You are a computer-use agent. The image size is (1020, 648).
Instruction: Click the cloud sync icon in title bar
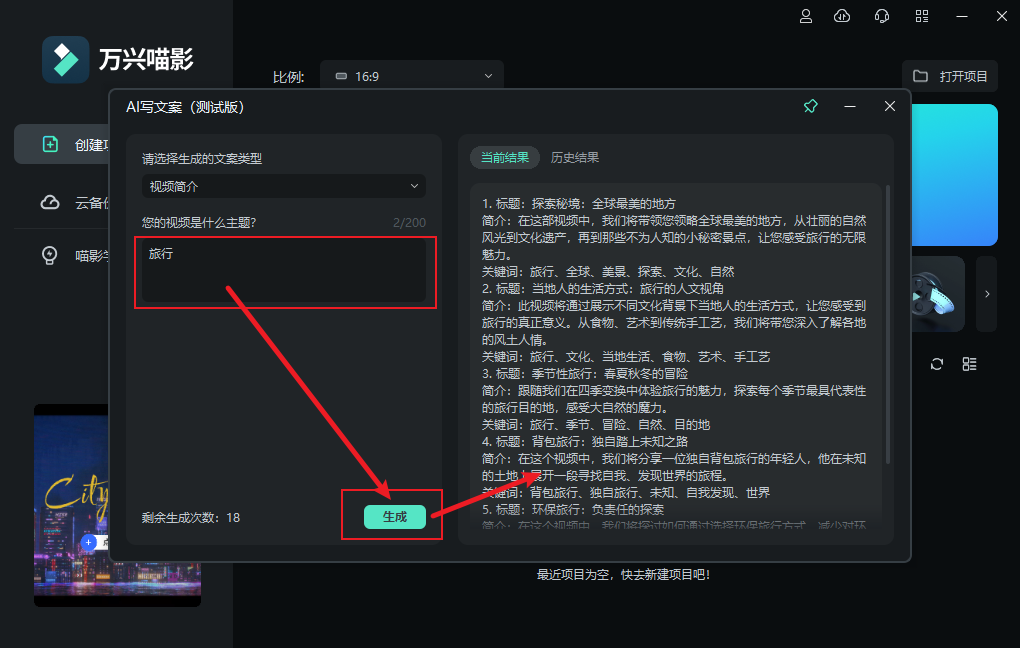(841, 16)
